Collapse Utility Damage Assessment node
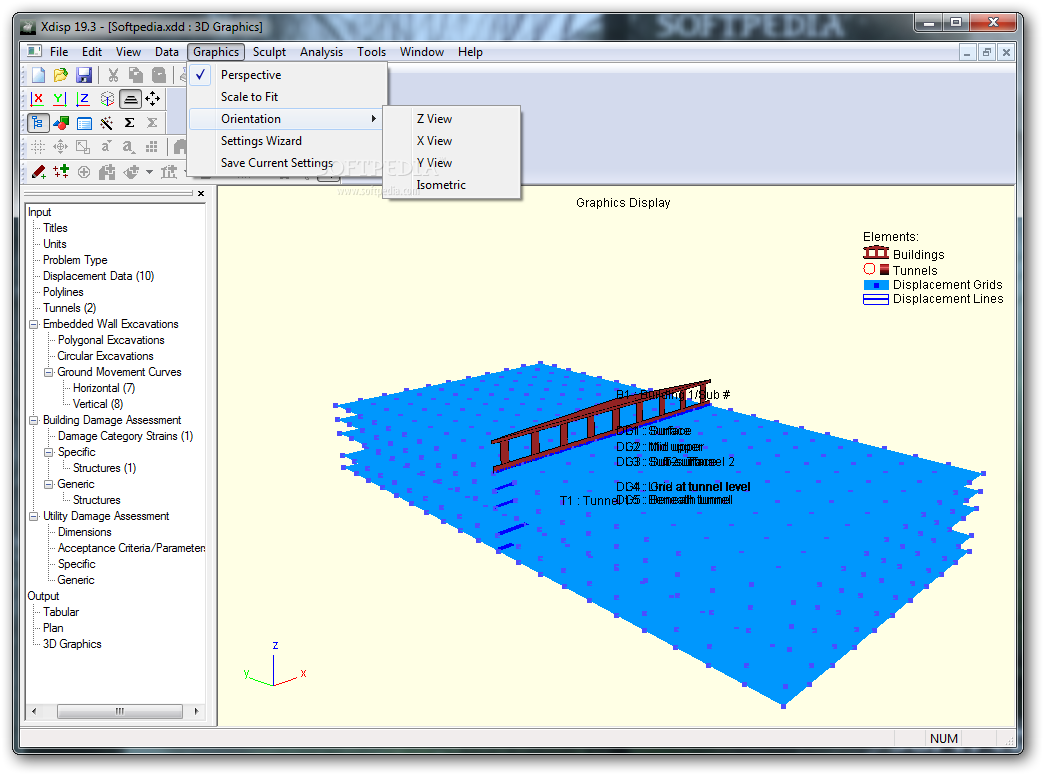 (33, 516)
